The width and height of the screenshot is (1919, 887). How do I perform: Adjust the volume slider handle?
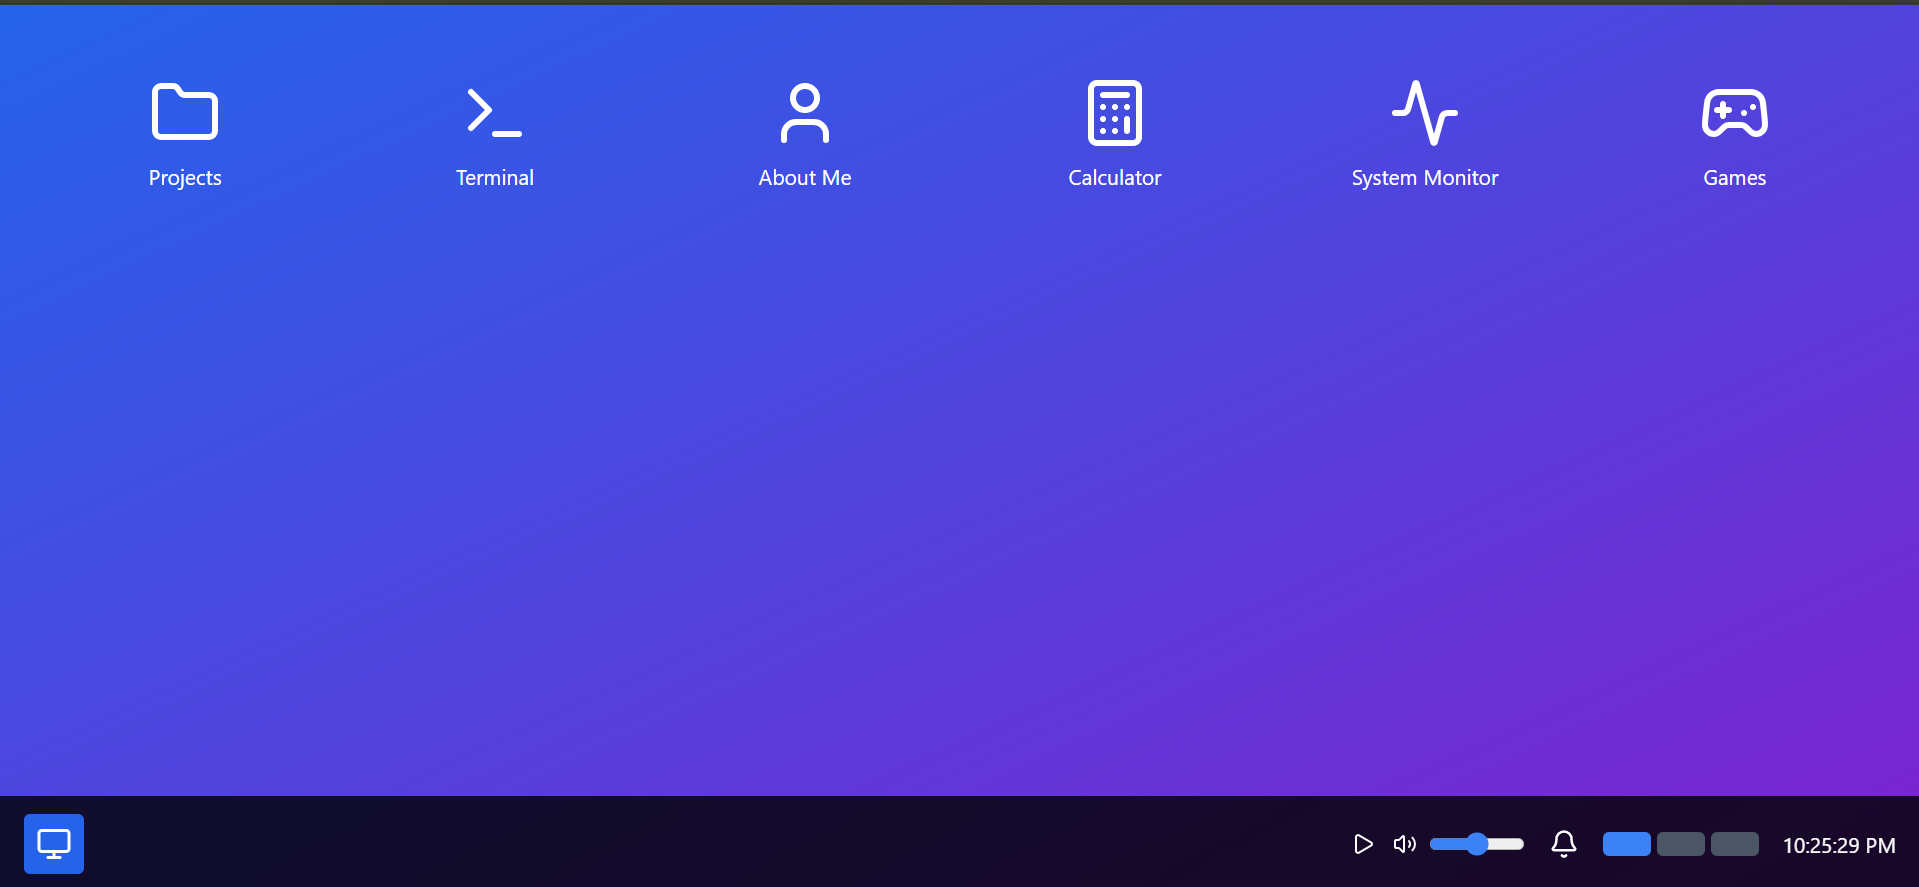coord(1477,844)
